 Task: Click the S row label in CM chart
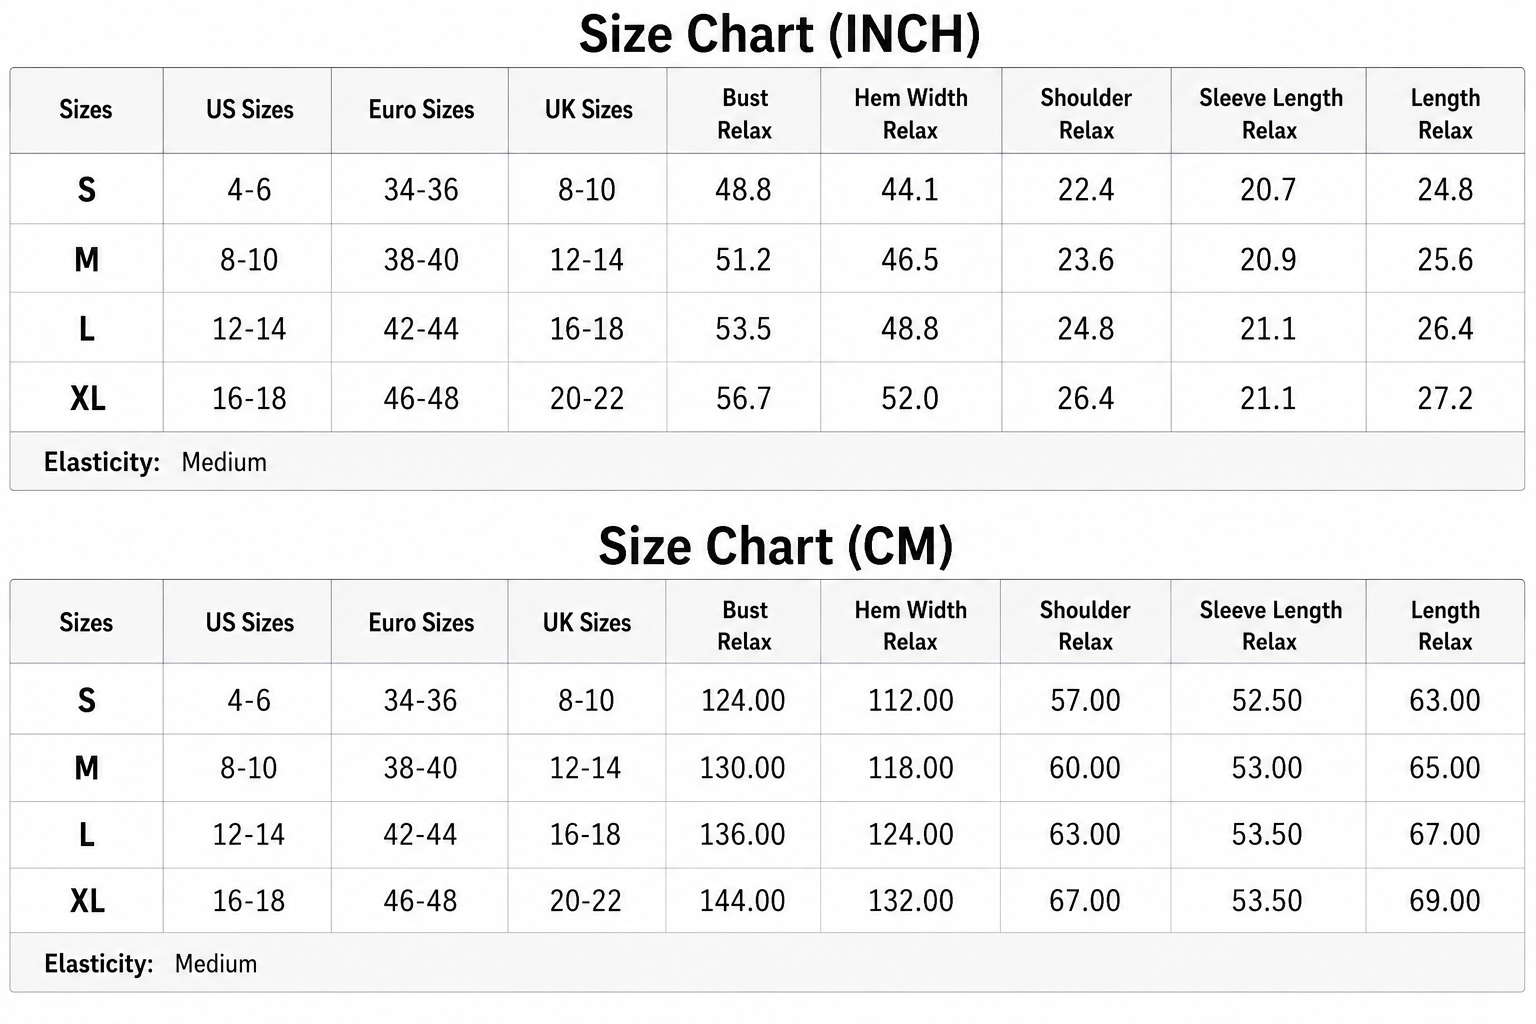(87, 700)
